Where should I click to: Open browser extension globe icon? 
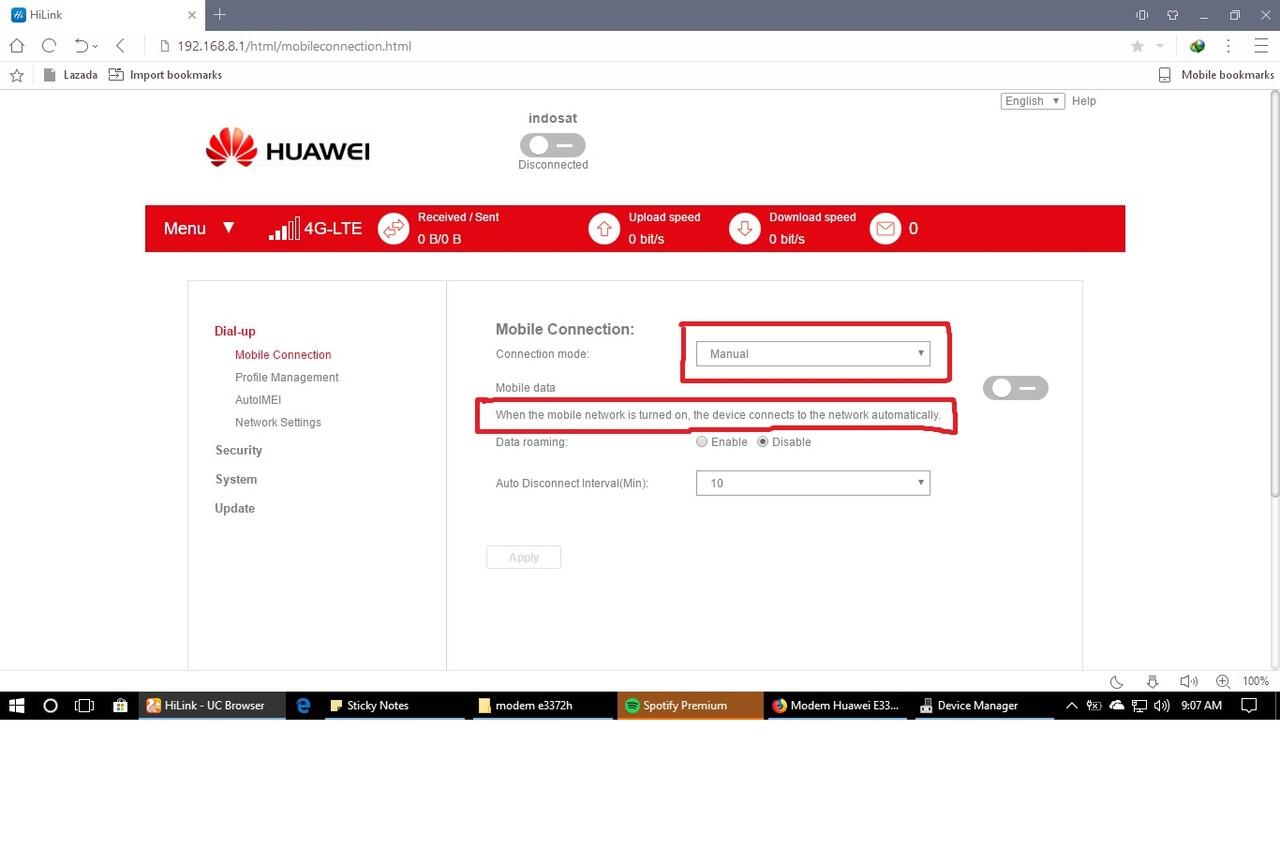coord(1197,46)
